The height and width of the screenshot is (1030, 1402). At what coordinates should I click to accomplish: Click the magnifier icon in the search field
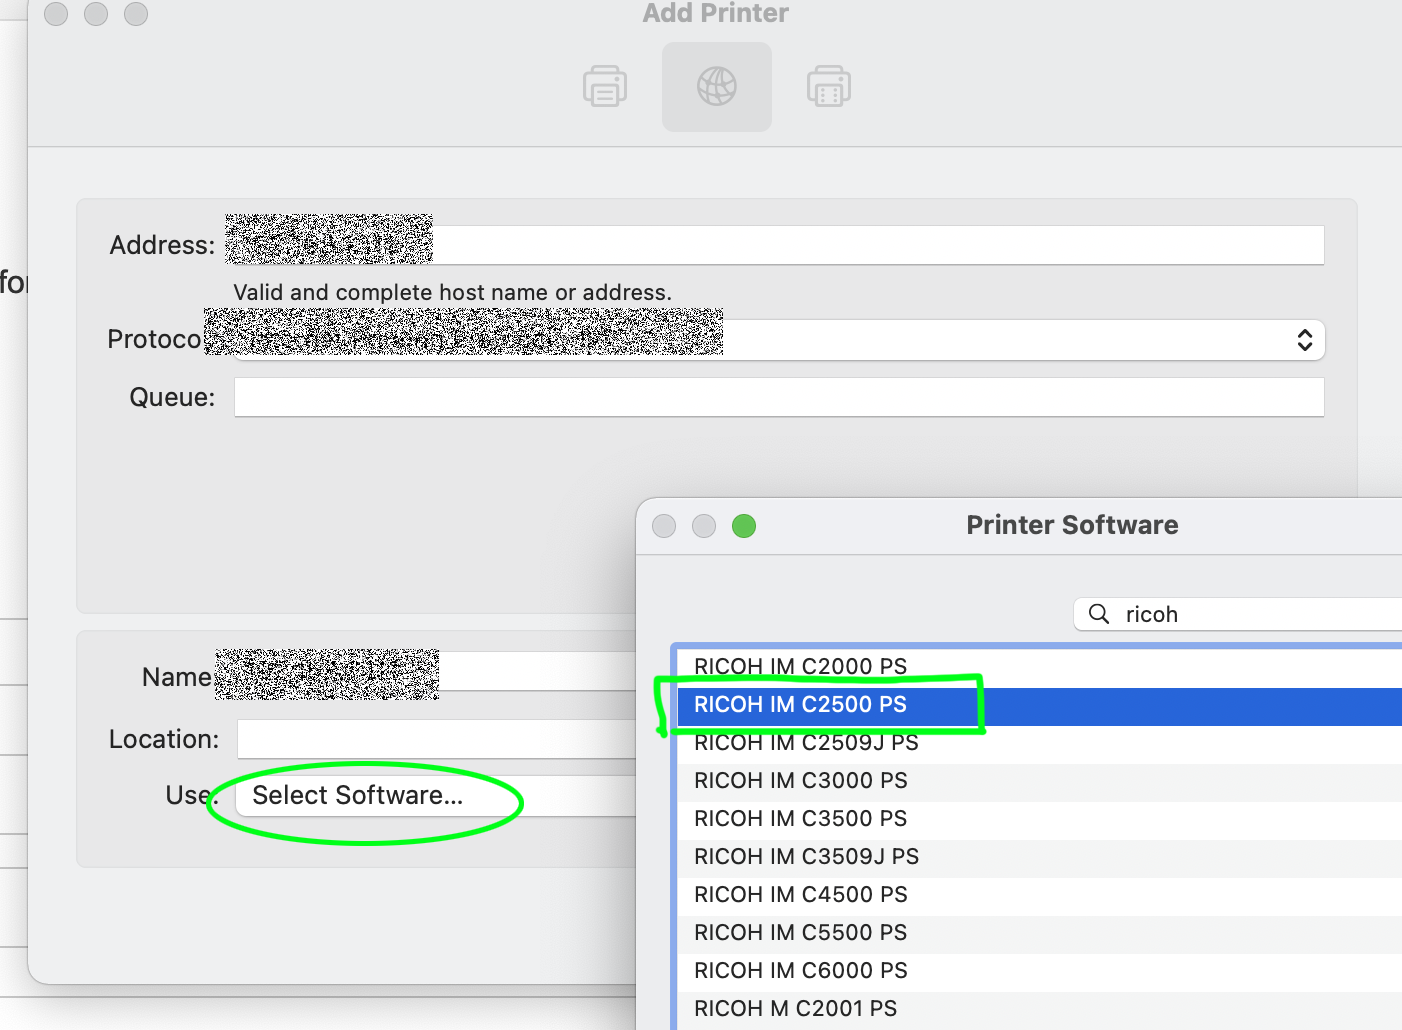(1098, 614)
